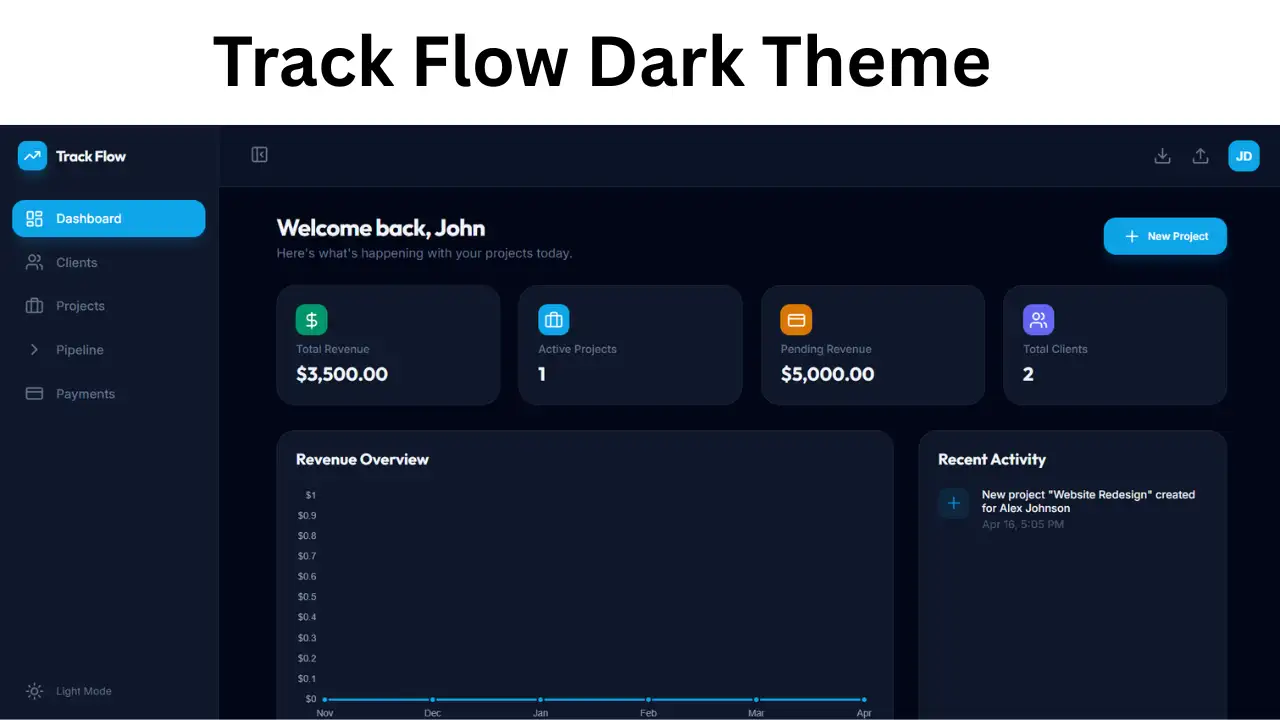Image resolution: width=1280 pixels, height=720 pixels.
Task: Click the Apr data point on chart
Action: pos(864,699)
